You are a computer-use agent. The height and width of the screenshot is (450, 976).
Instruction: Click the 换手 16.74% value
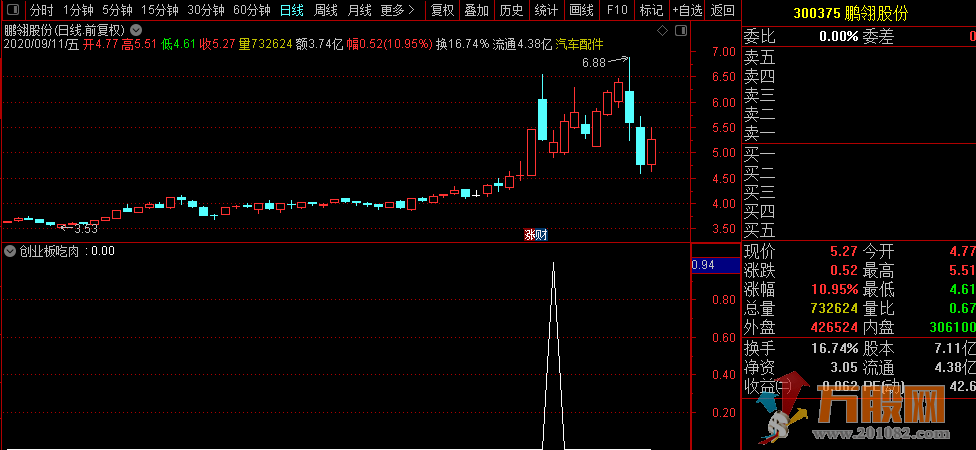tap(834, 348)
